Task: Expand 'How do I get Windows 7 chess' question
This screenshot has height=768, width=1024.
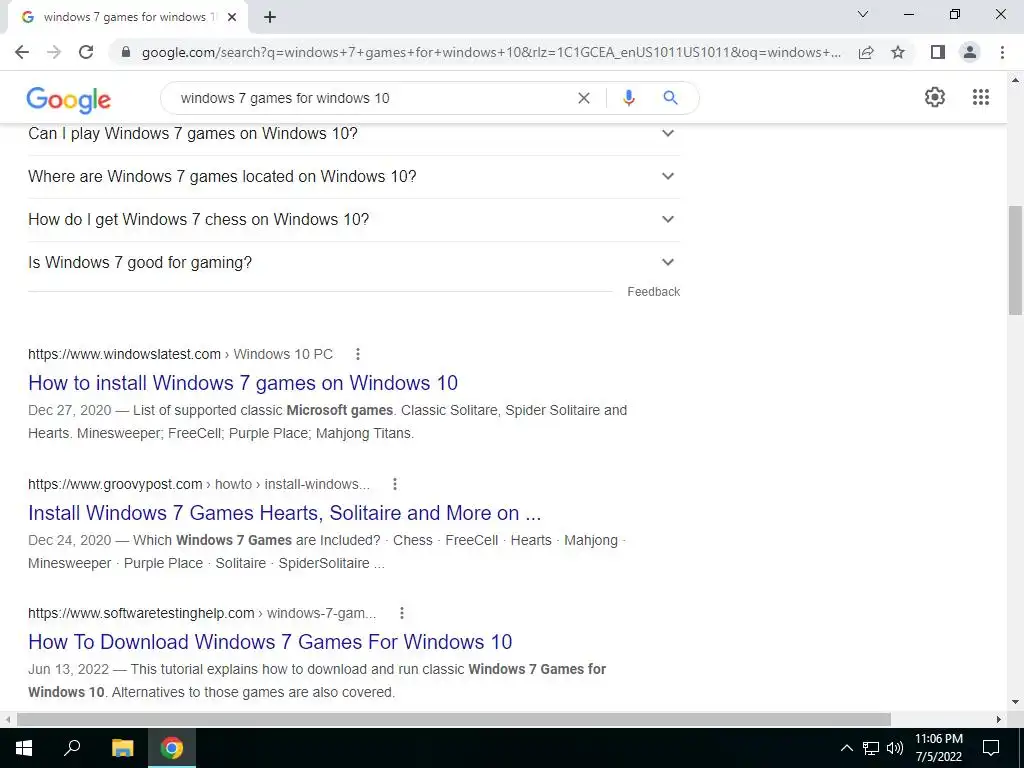Action: [x=353, y=219]
